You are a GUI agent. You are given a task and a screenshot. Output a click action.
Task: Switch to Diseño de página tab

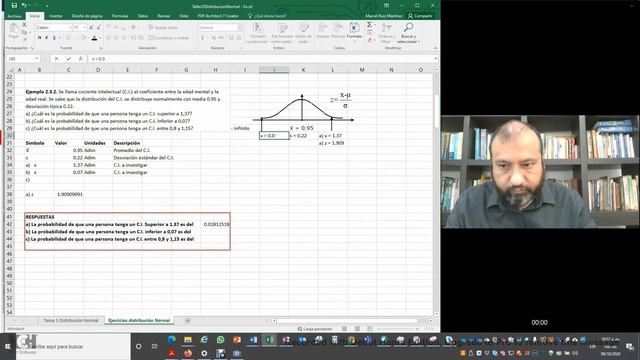(x=87, y=16)
